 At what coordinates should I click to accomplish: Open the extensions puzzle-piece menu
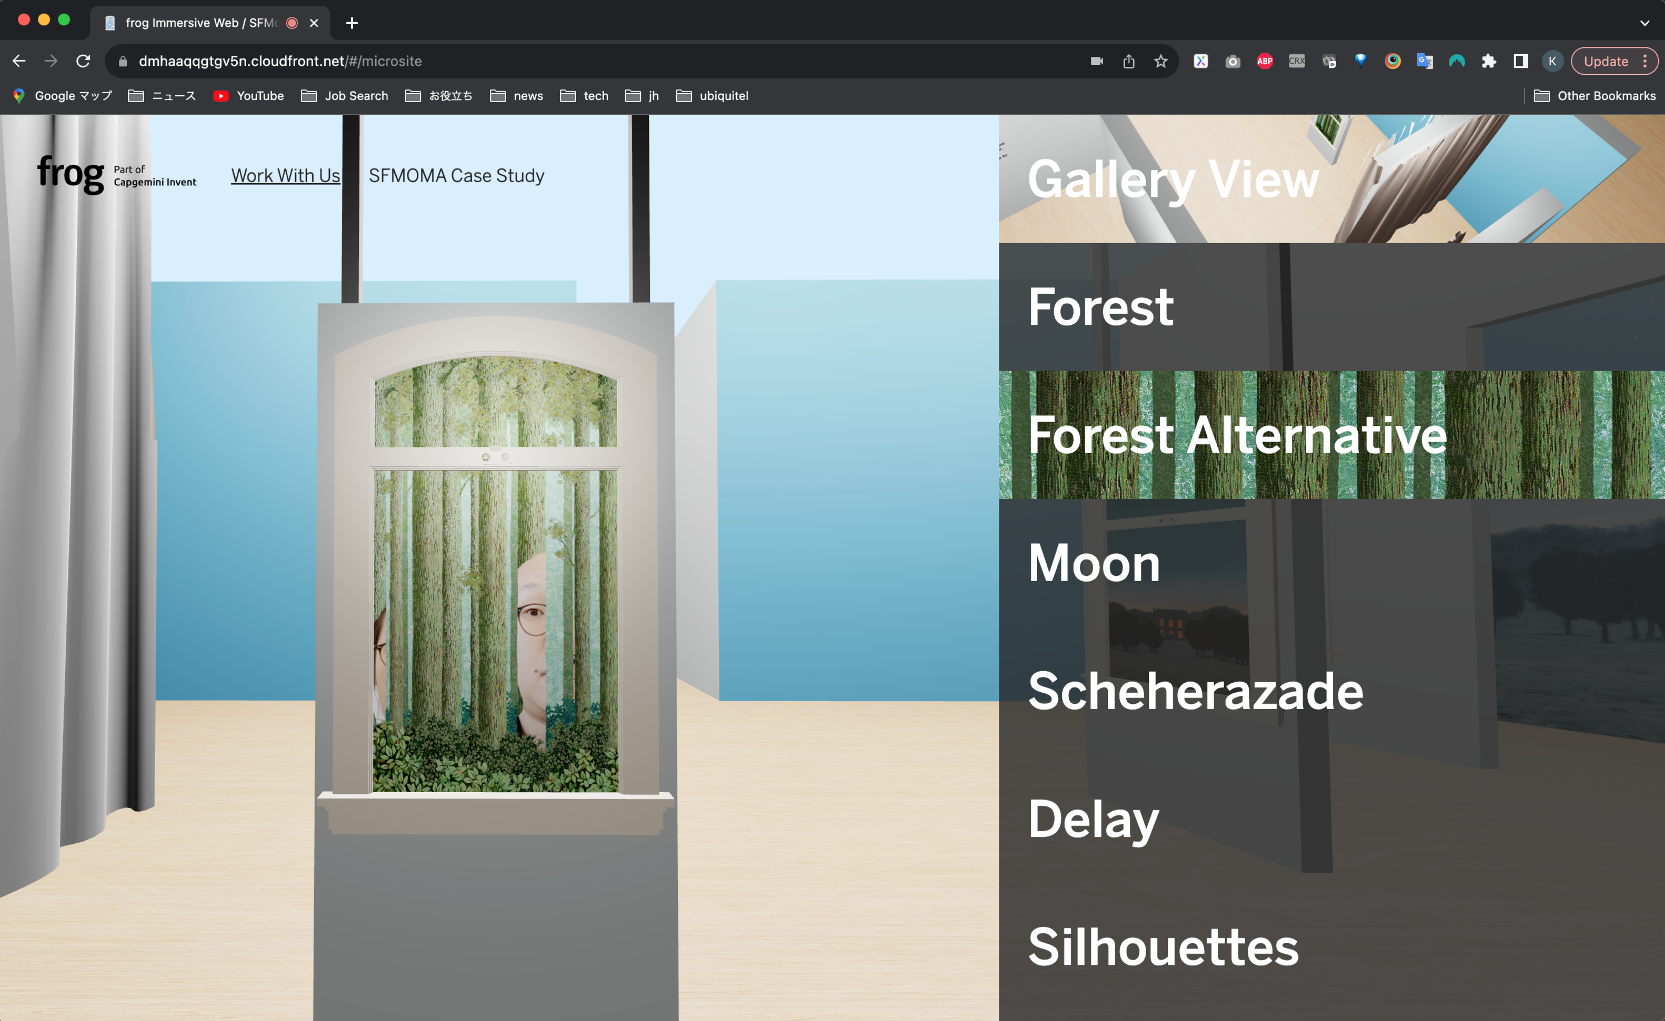[x=1489, y=61]
